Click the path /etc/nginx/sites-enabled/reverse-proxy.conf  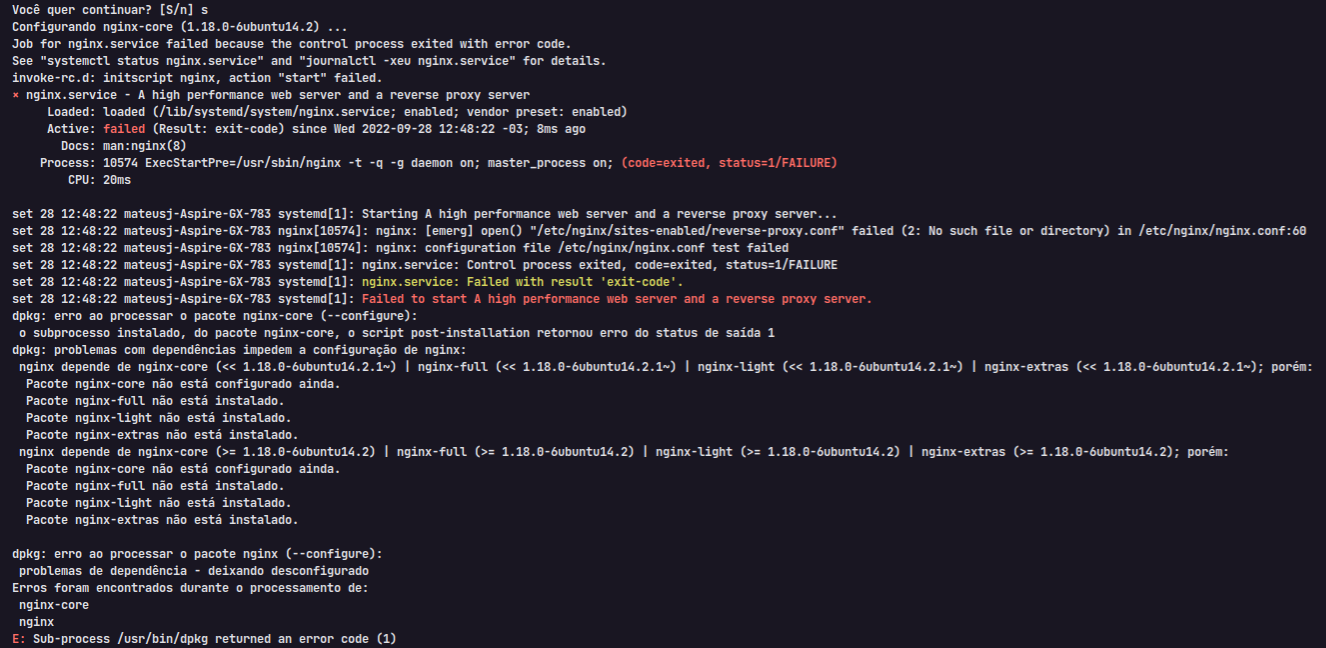coord(677,231)
